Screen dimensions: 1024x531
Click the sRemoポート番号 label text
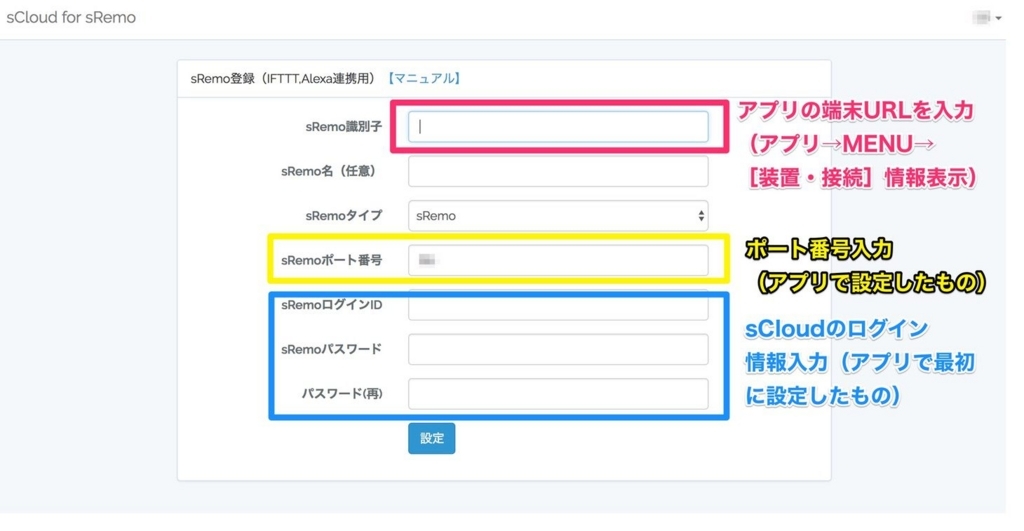(x=332, y=260)
